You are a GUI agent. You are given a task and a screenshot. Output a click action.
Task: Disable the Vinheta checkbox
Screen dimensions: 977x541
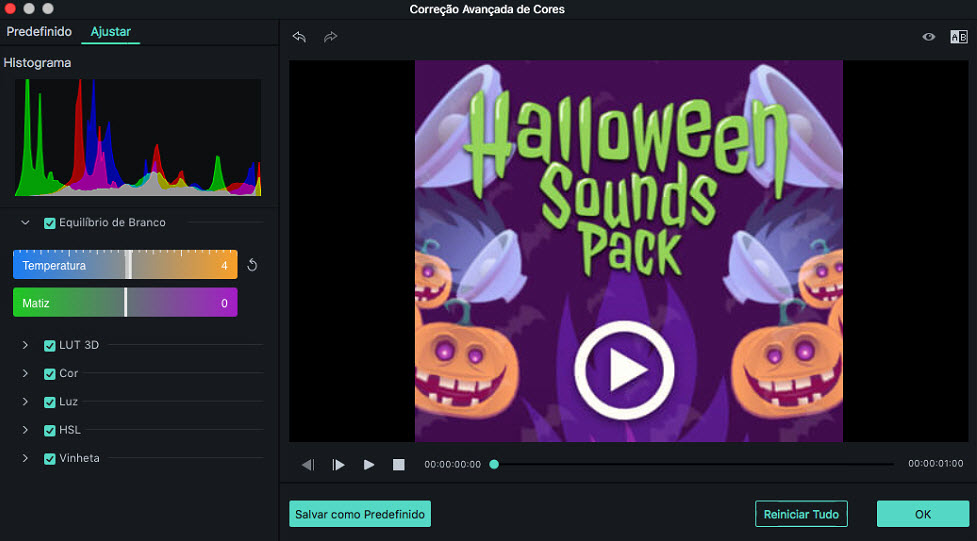(50, 459)
